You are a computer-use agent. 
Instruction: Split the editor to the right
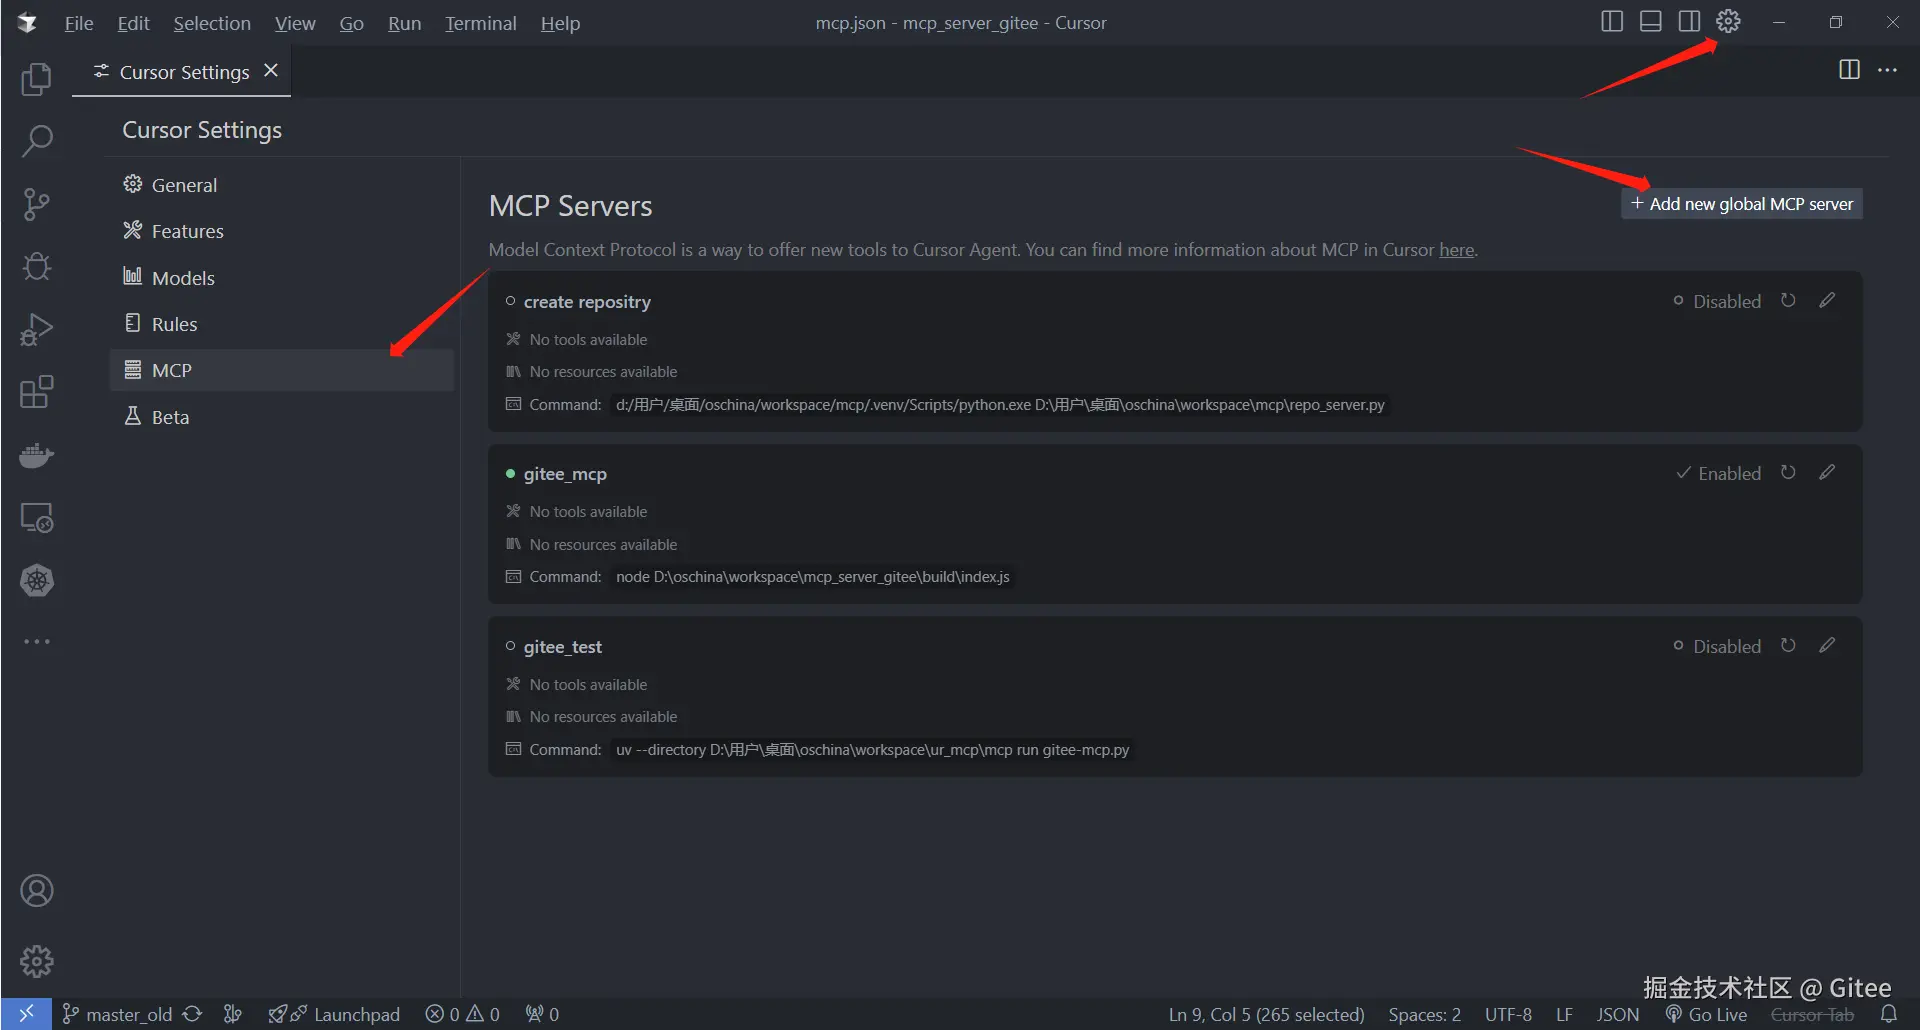1850,70
